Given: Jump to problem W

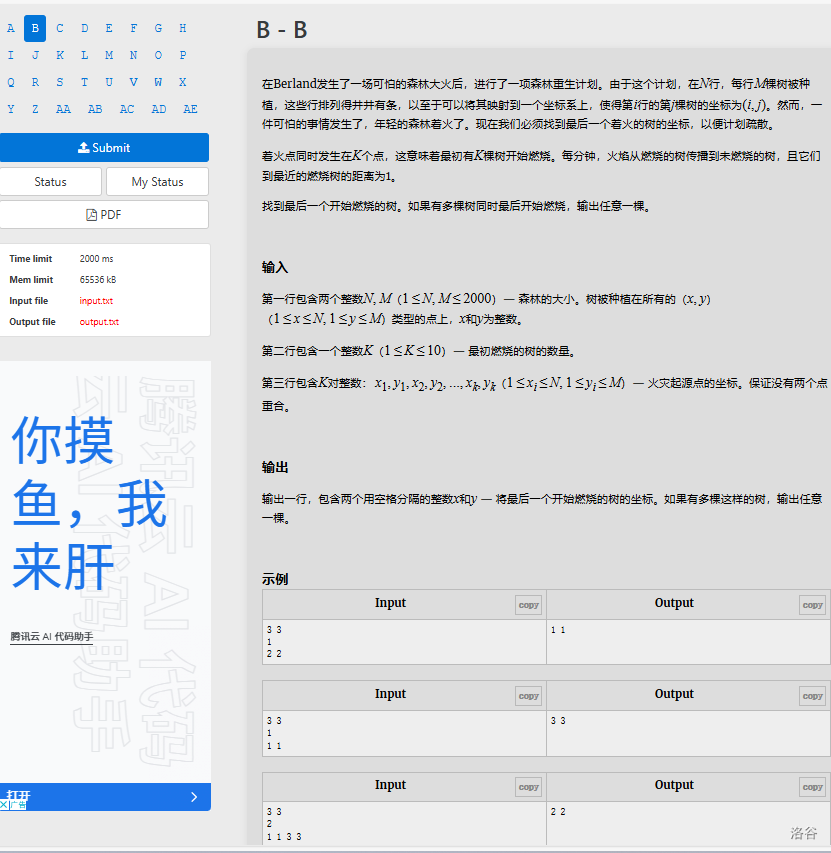Looking at the screenshot, I should click(x=158, y=82).
